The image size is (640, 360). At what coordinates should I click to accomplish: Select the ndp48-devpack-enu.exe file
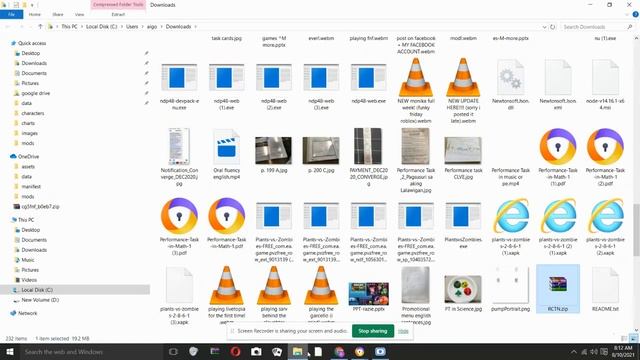coord(179,86)
